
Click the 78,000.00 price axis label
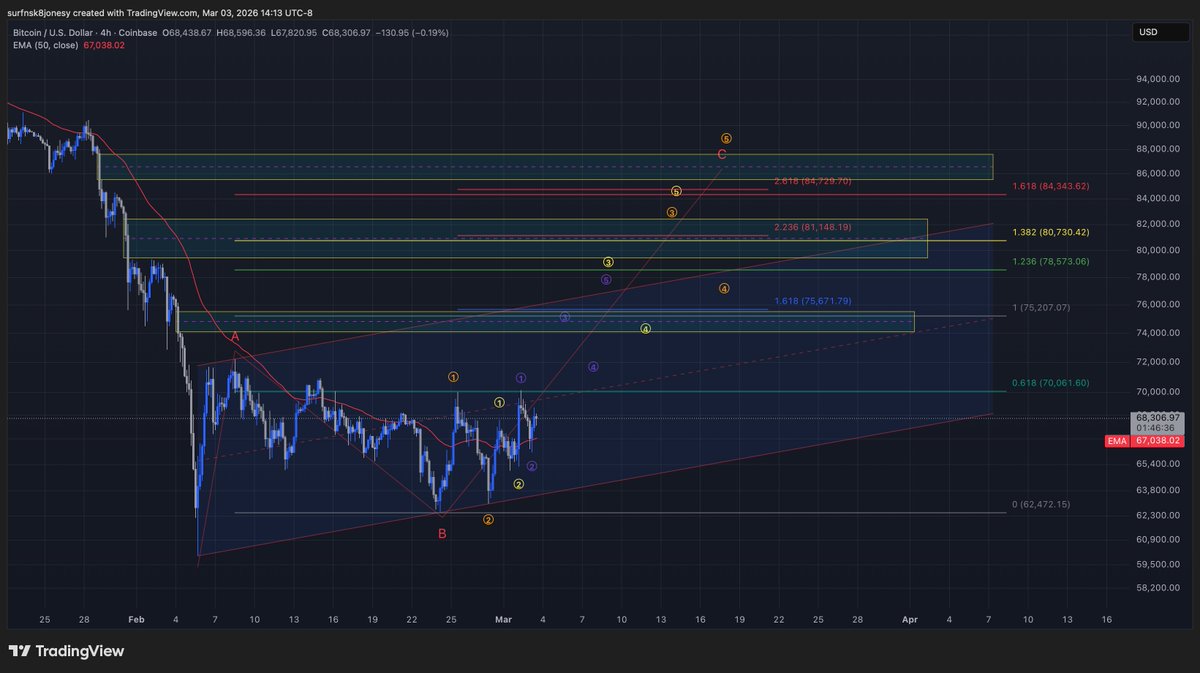click(x=1159, y=277)
